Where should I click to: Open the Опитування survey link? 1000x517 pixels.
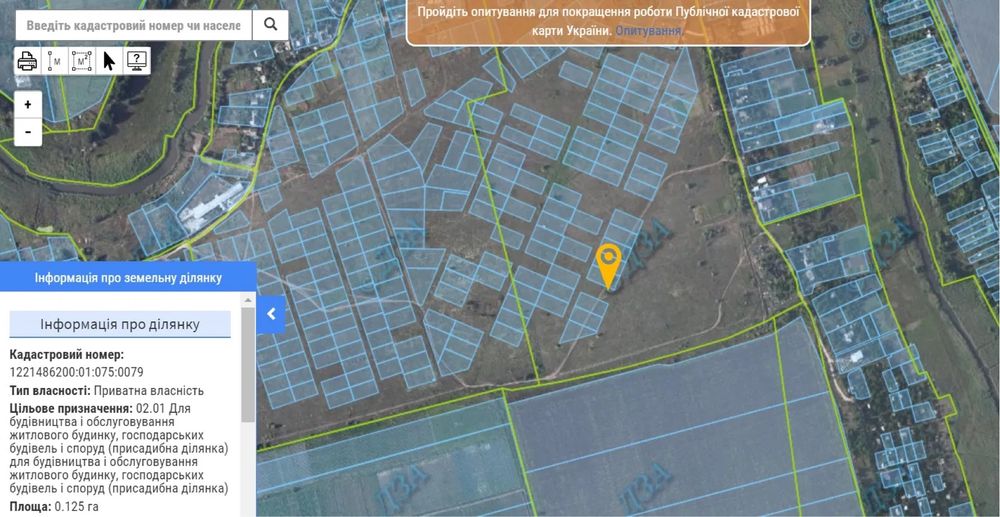coord(649,30)
